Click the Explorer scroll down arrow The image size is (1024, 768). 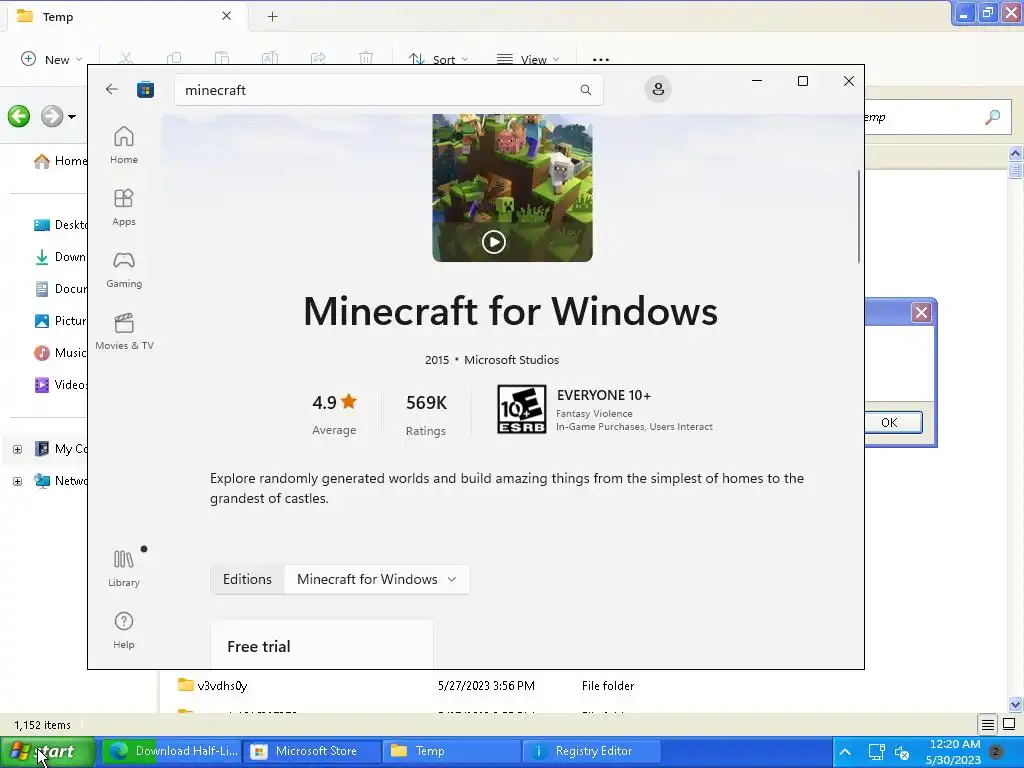point(1015,704)
